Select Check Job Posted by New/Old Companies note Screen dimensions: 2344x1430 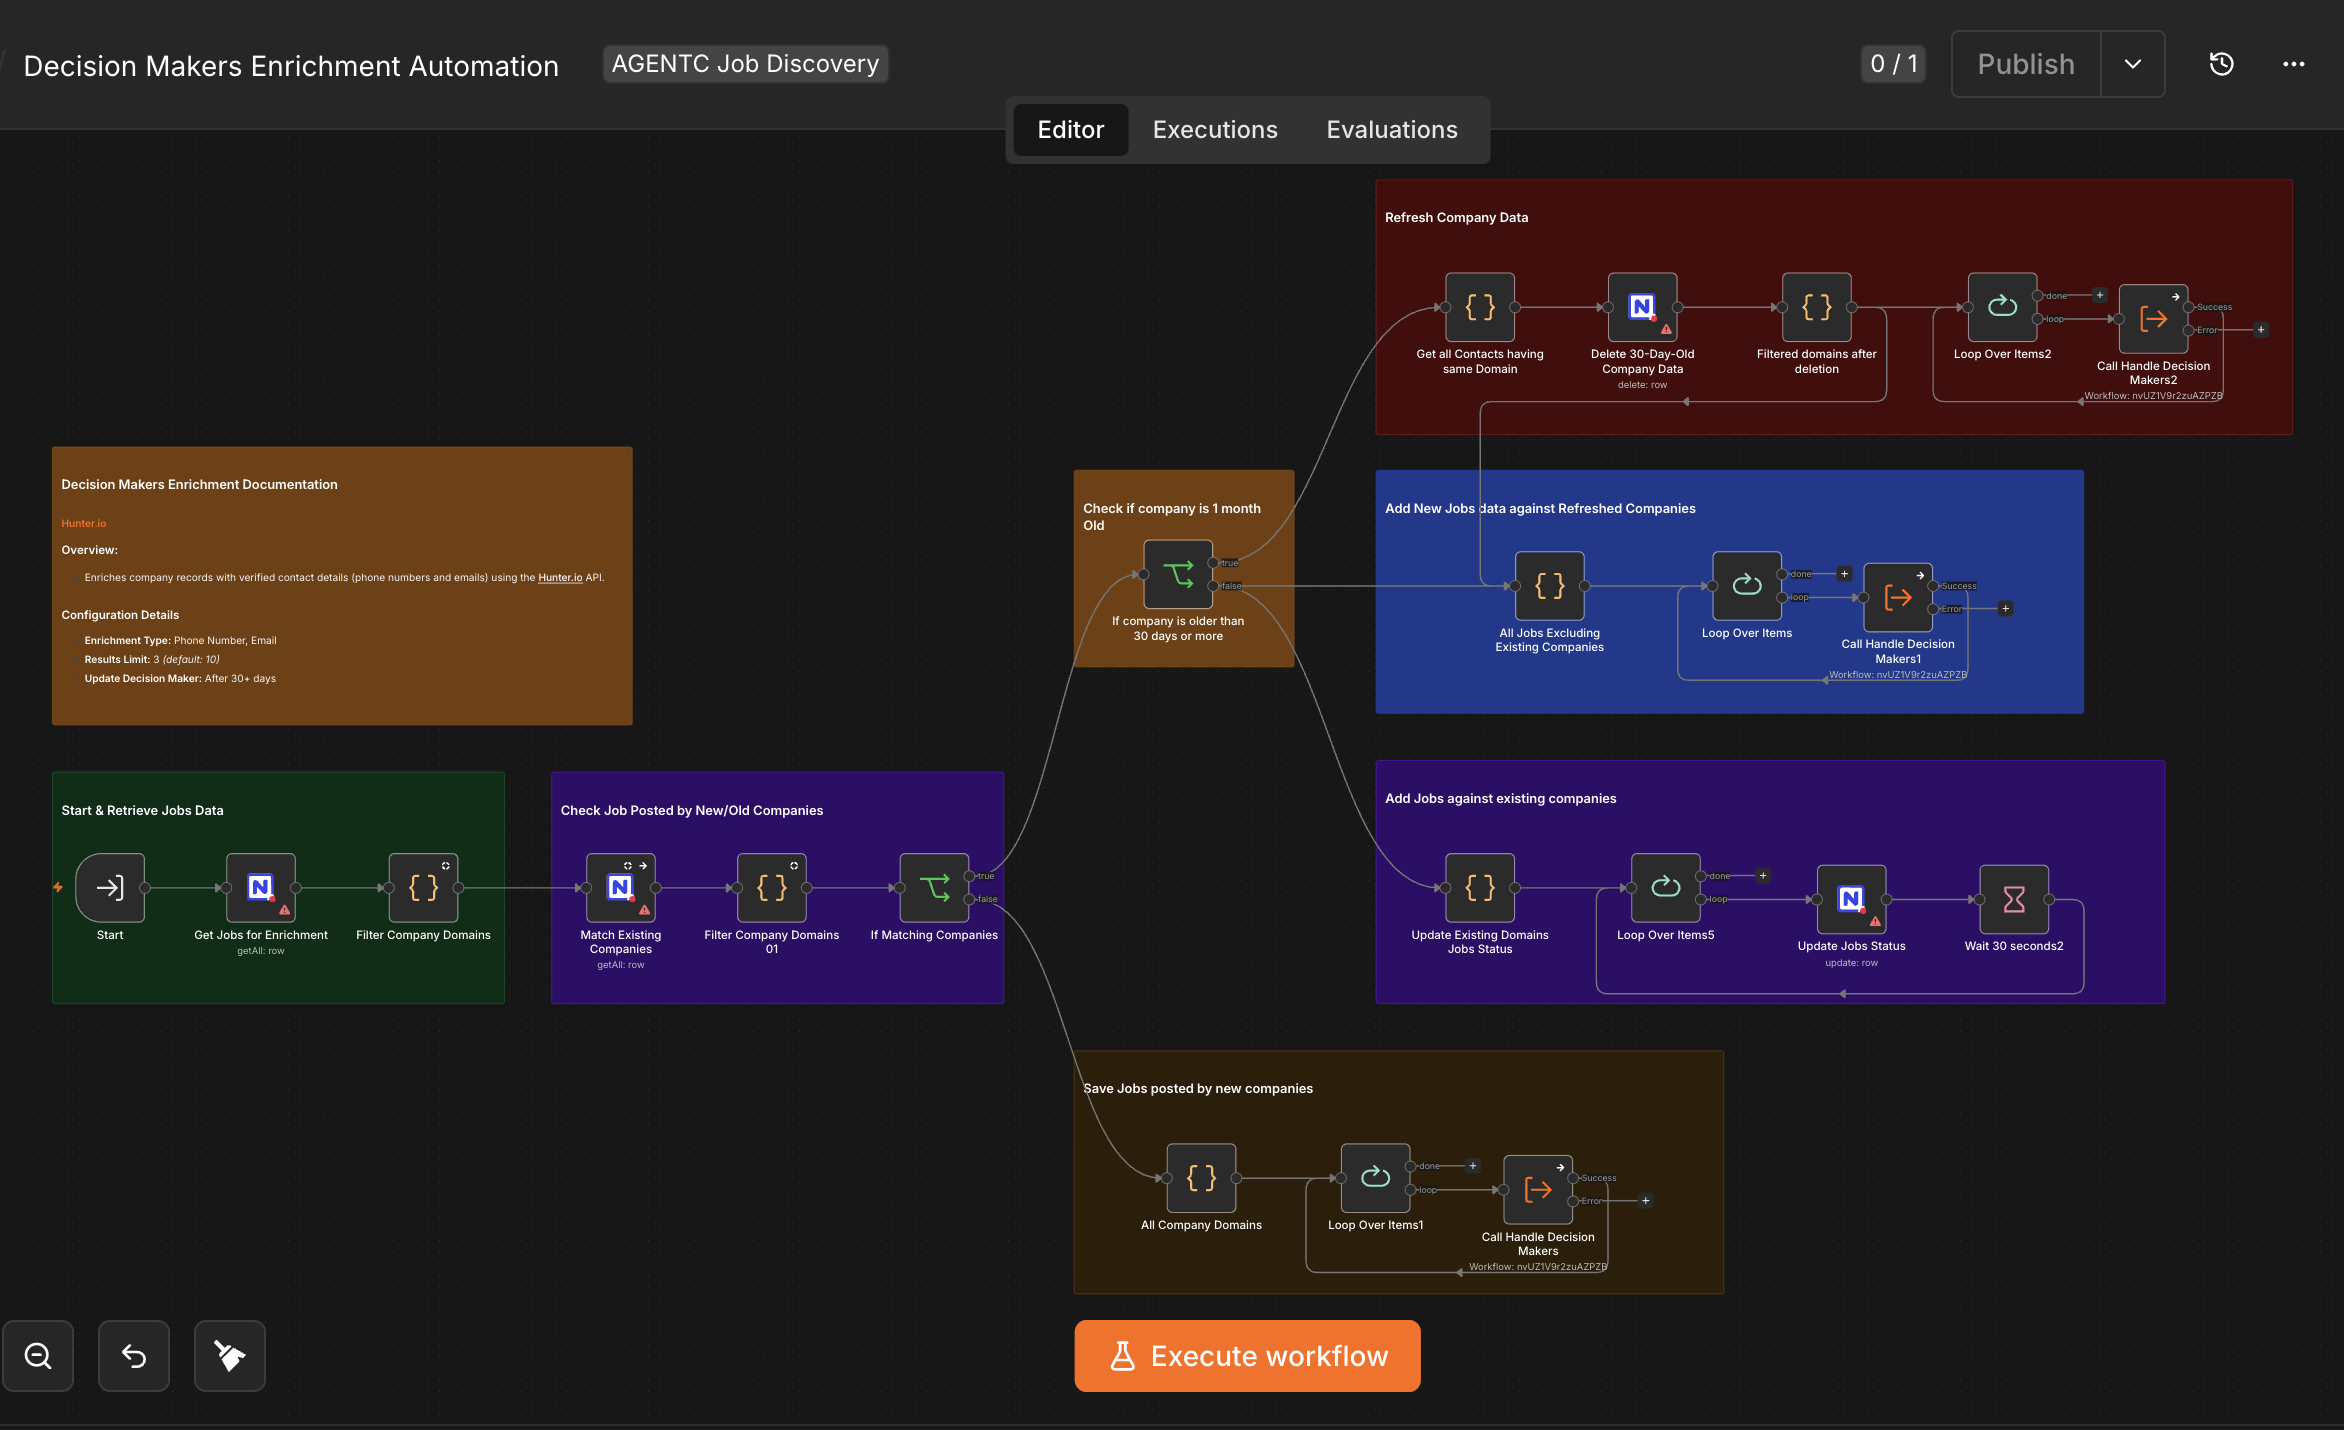coord(692,810)
